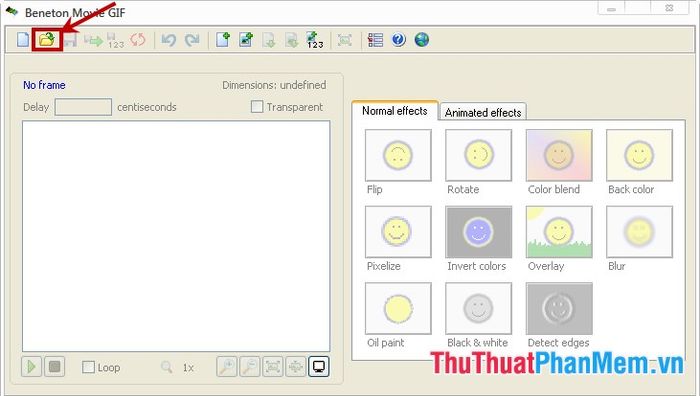Open Help question mark icon
700x396 pixels.
398,40
